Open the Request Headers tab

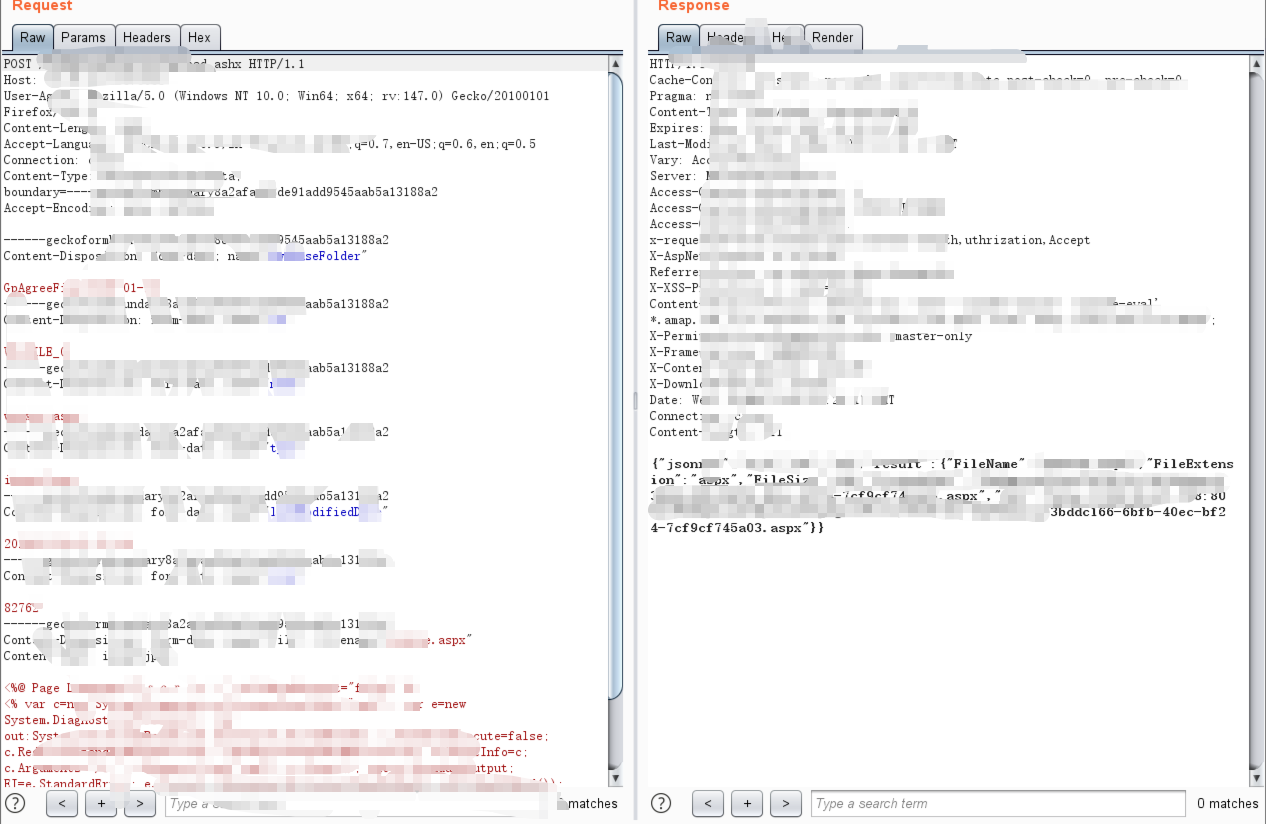click(147, 38)
